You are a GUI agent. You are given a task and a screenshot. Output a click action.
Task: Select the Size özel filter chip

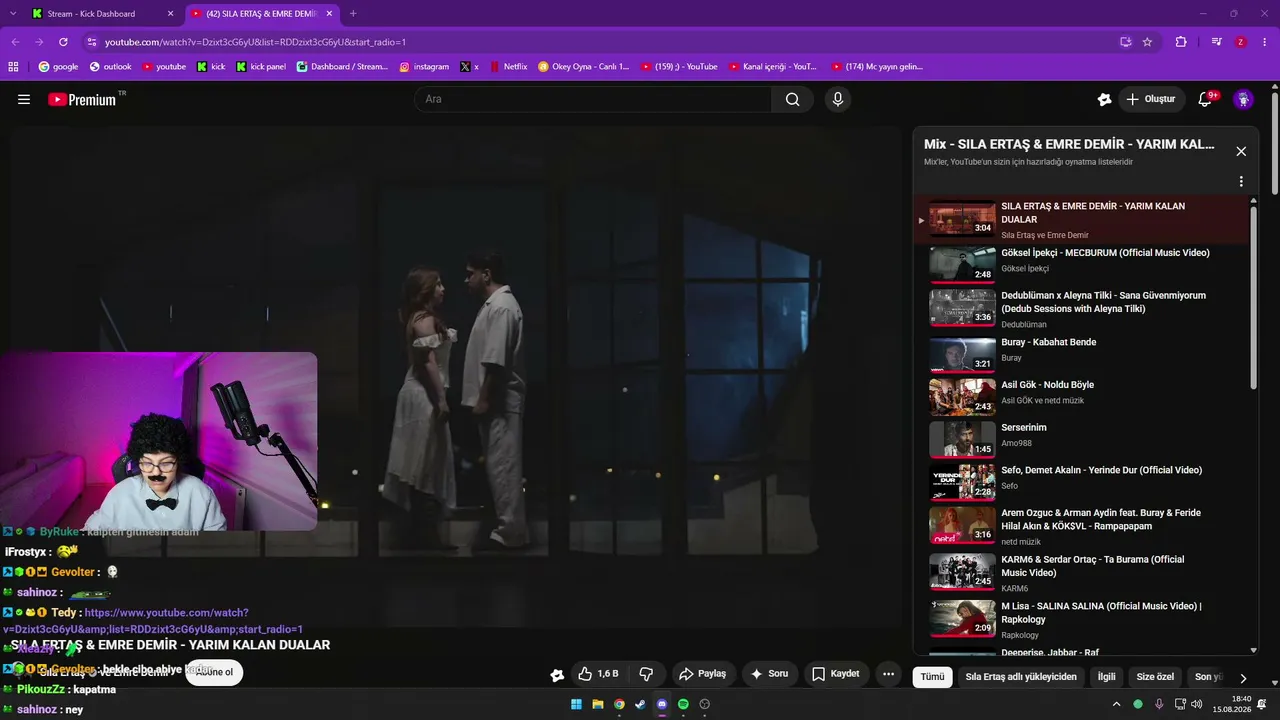click(x=1155, y=677)
